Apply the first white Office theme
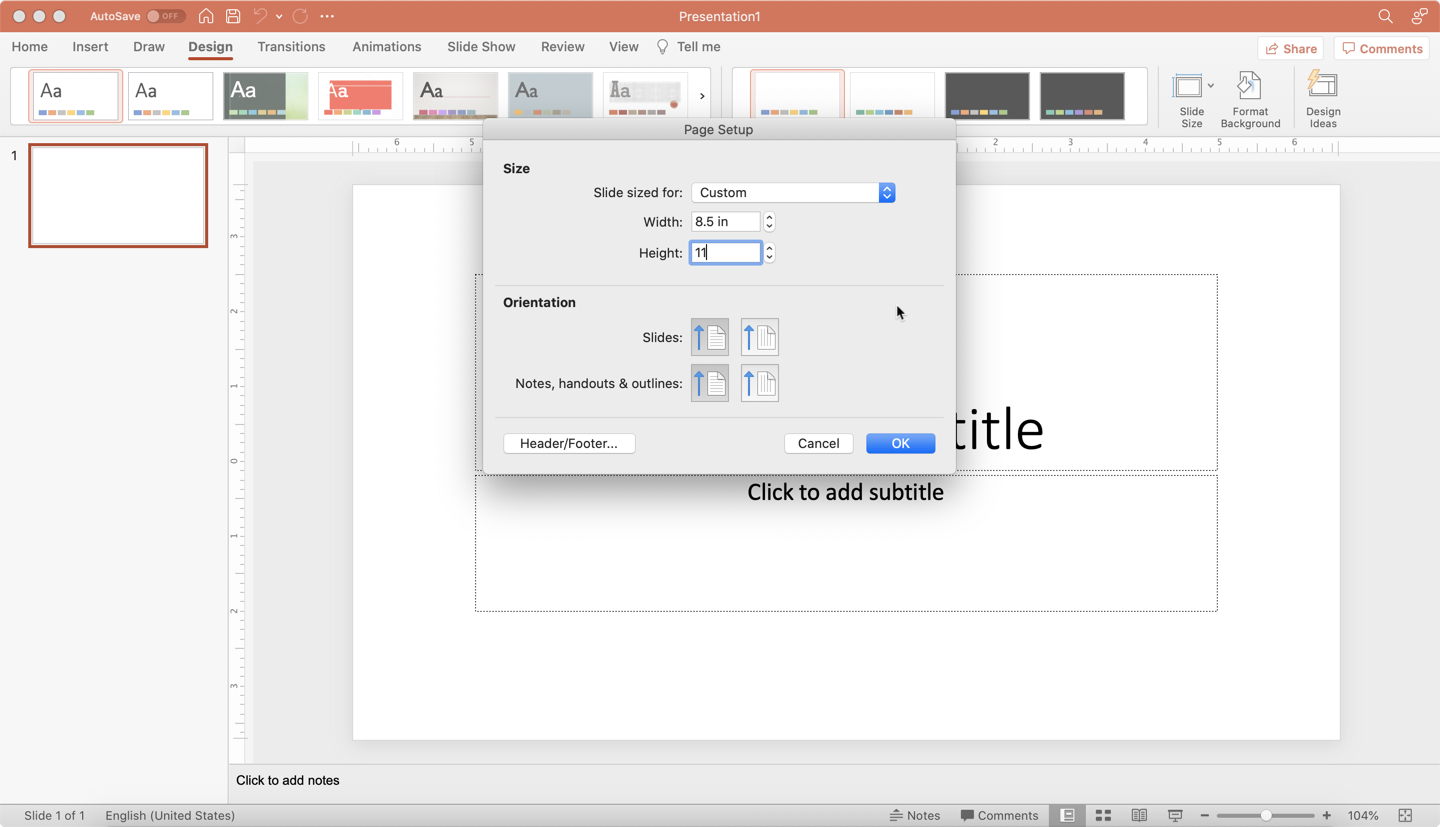 tap(76, 96)
